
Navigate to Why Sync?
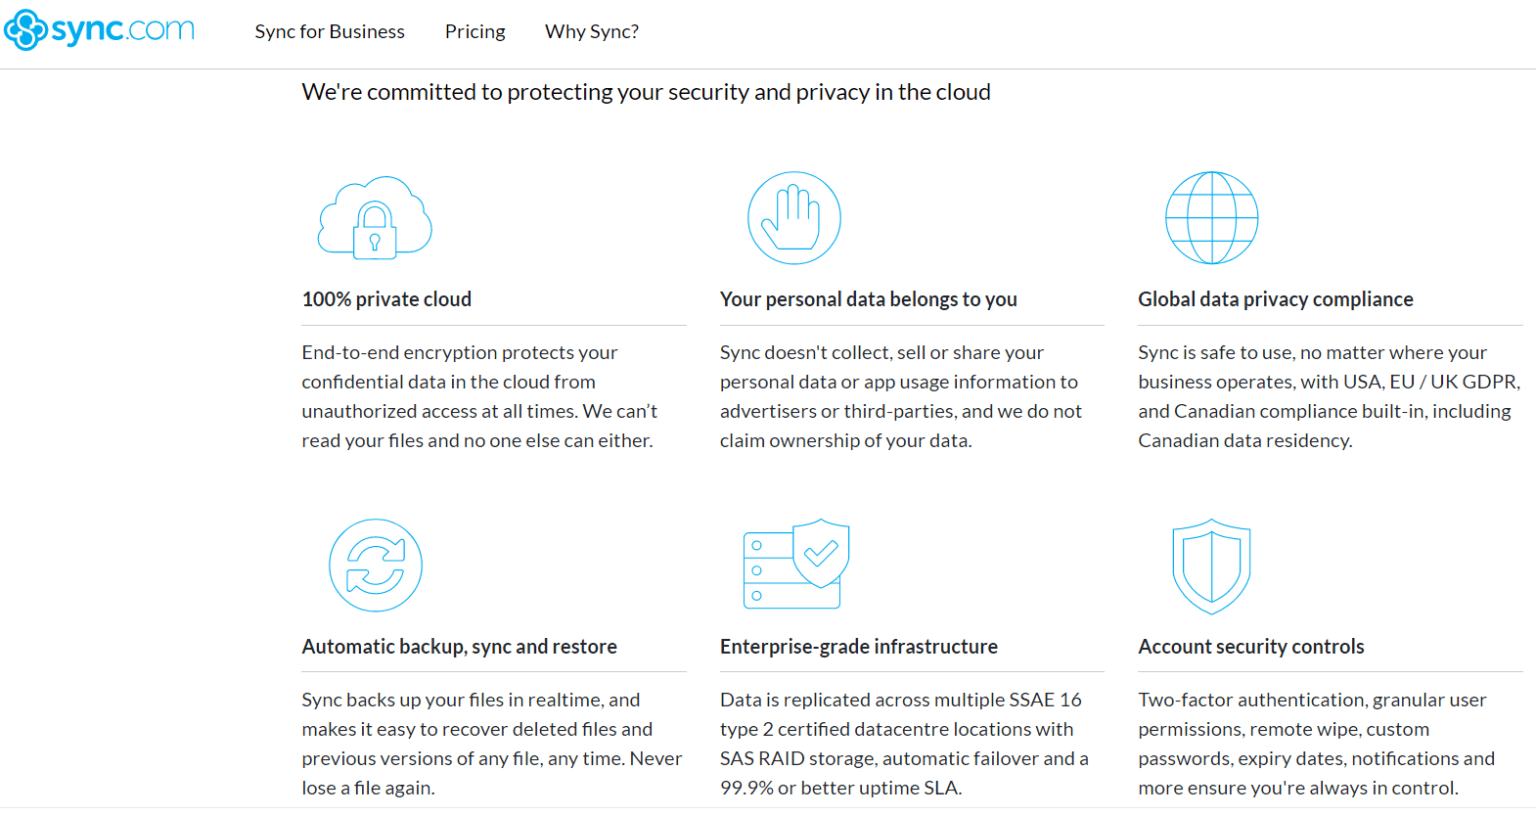[591, 31]
